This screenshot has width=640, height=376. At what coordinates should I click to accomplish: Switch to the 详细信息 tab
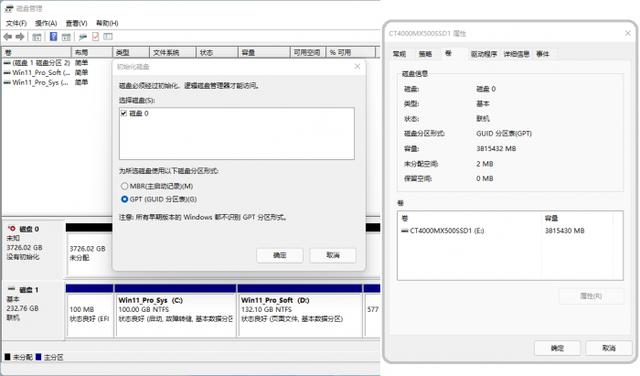tap(516, 54)
